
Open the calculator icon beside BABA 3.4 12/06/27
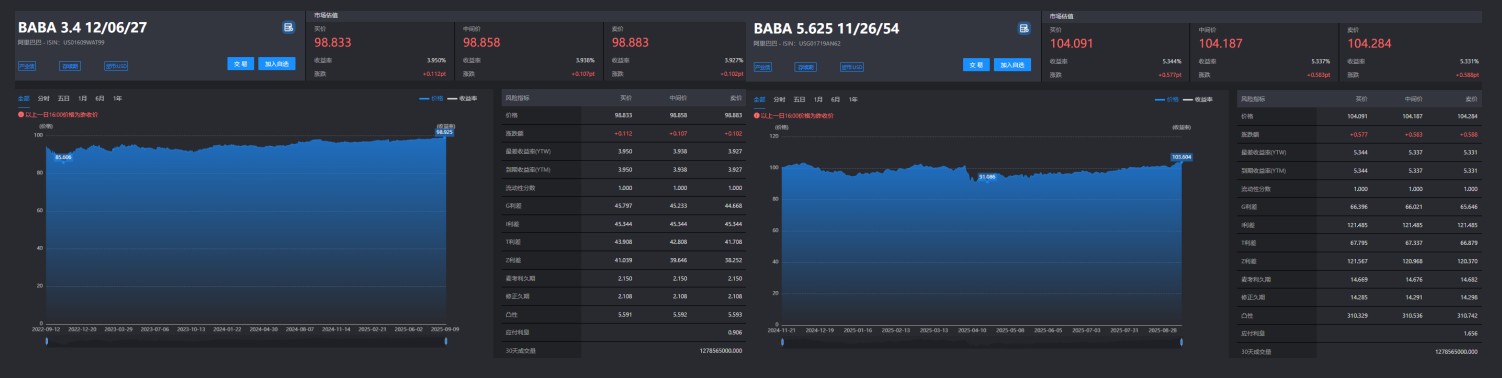[x=288, y=28]
